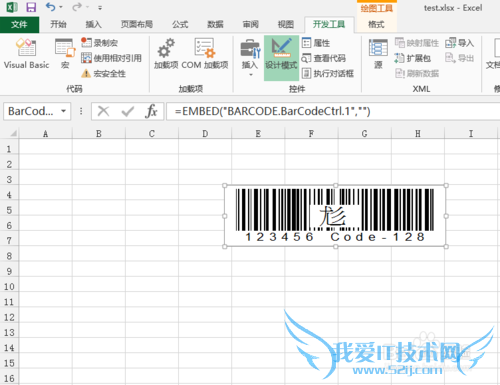Toggle Design Mode (设计模式)
Screen dimensions: 500x385
pyautogui.click(x=281, y=57)
